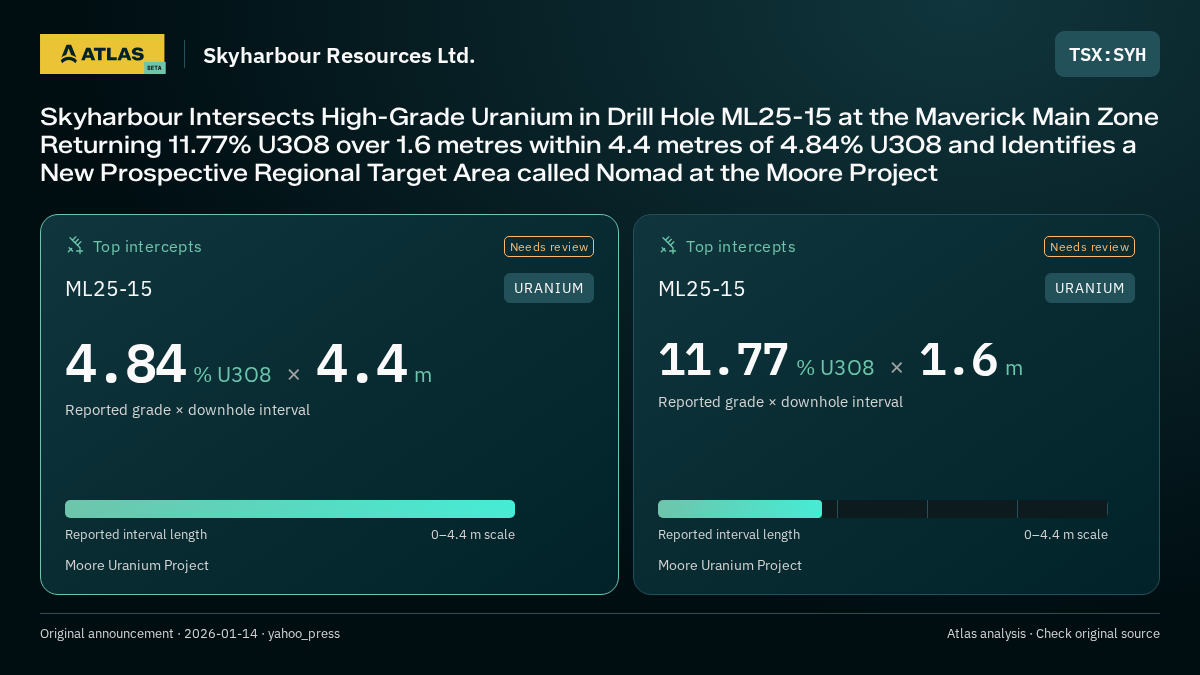Click Reported interval length label on the 11.77% card

coord(729,535)
